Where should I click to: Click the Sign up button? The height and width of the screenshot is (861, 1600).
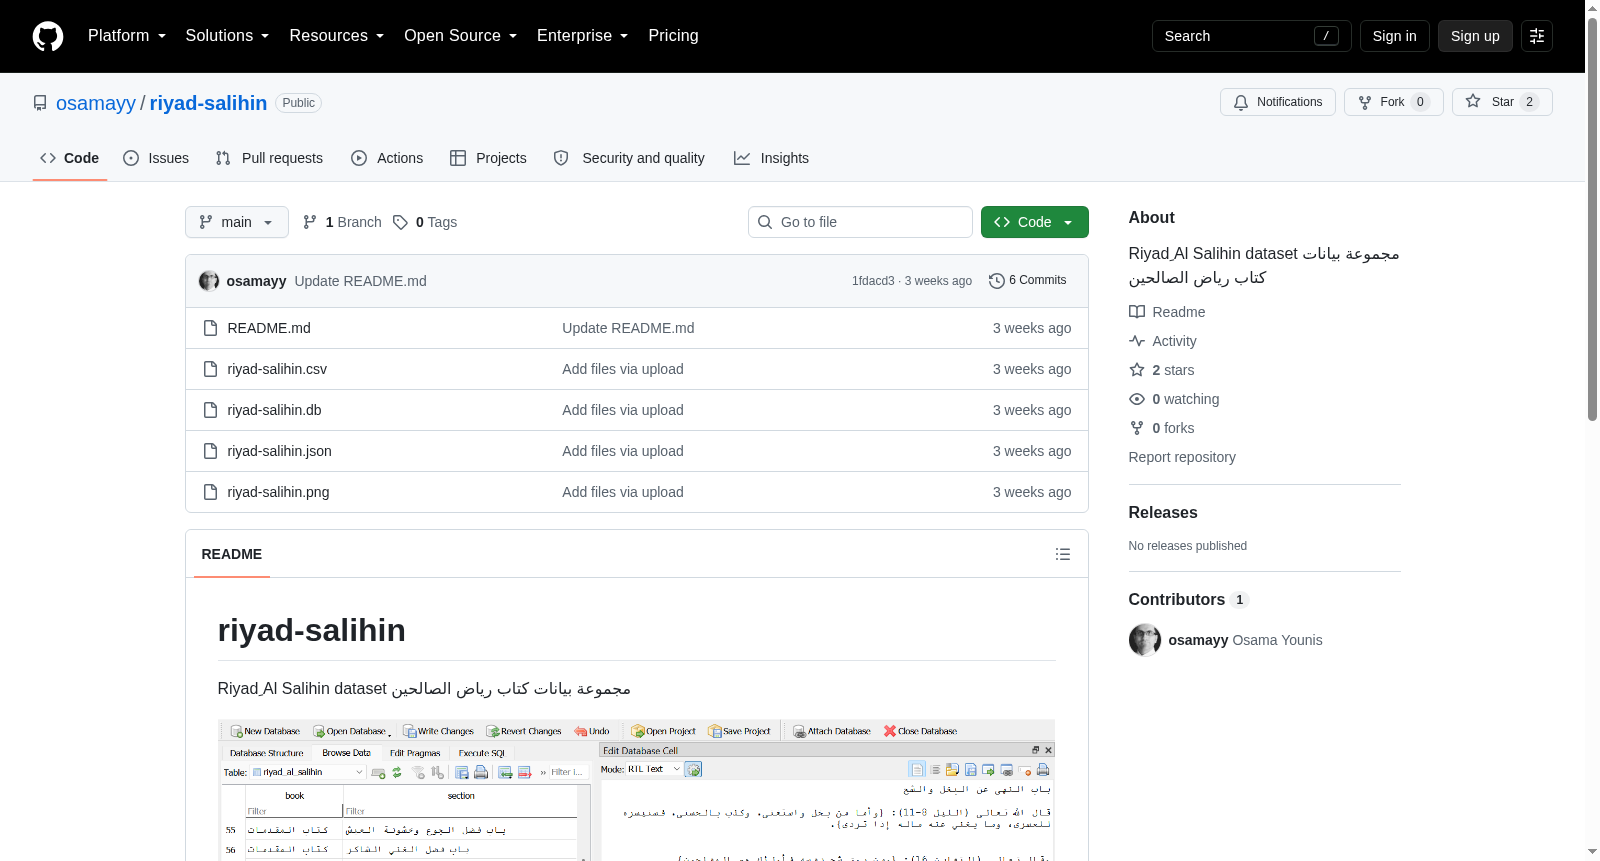[x=1475, y=36]
